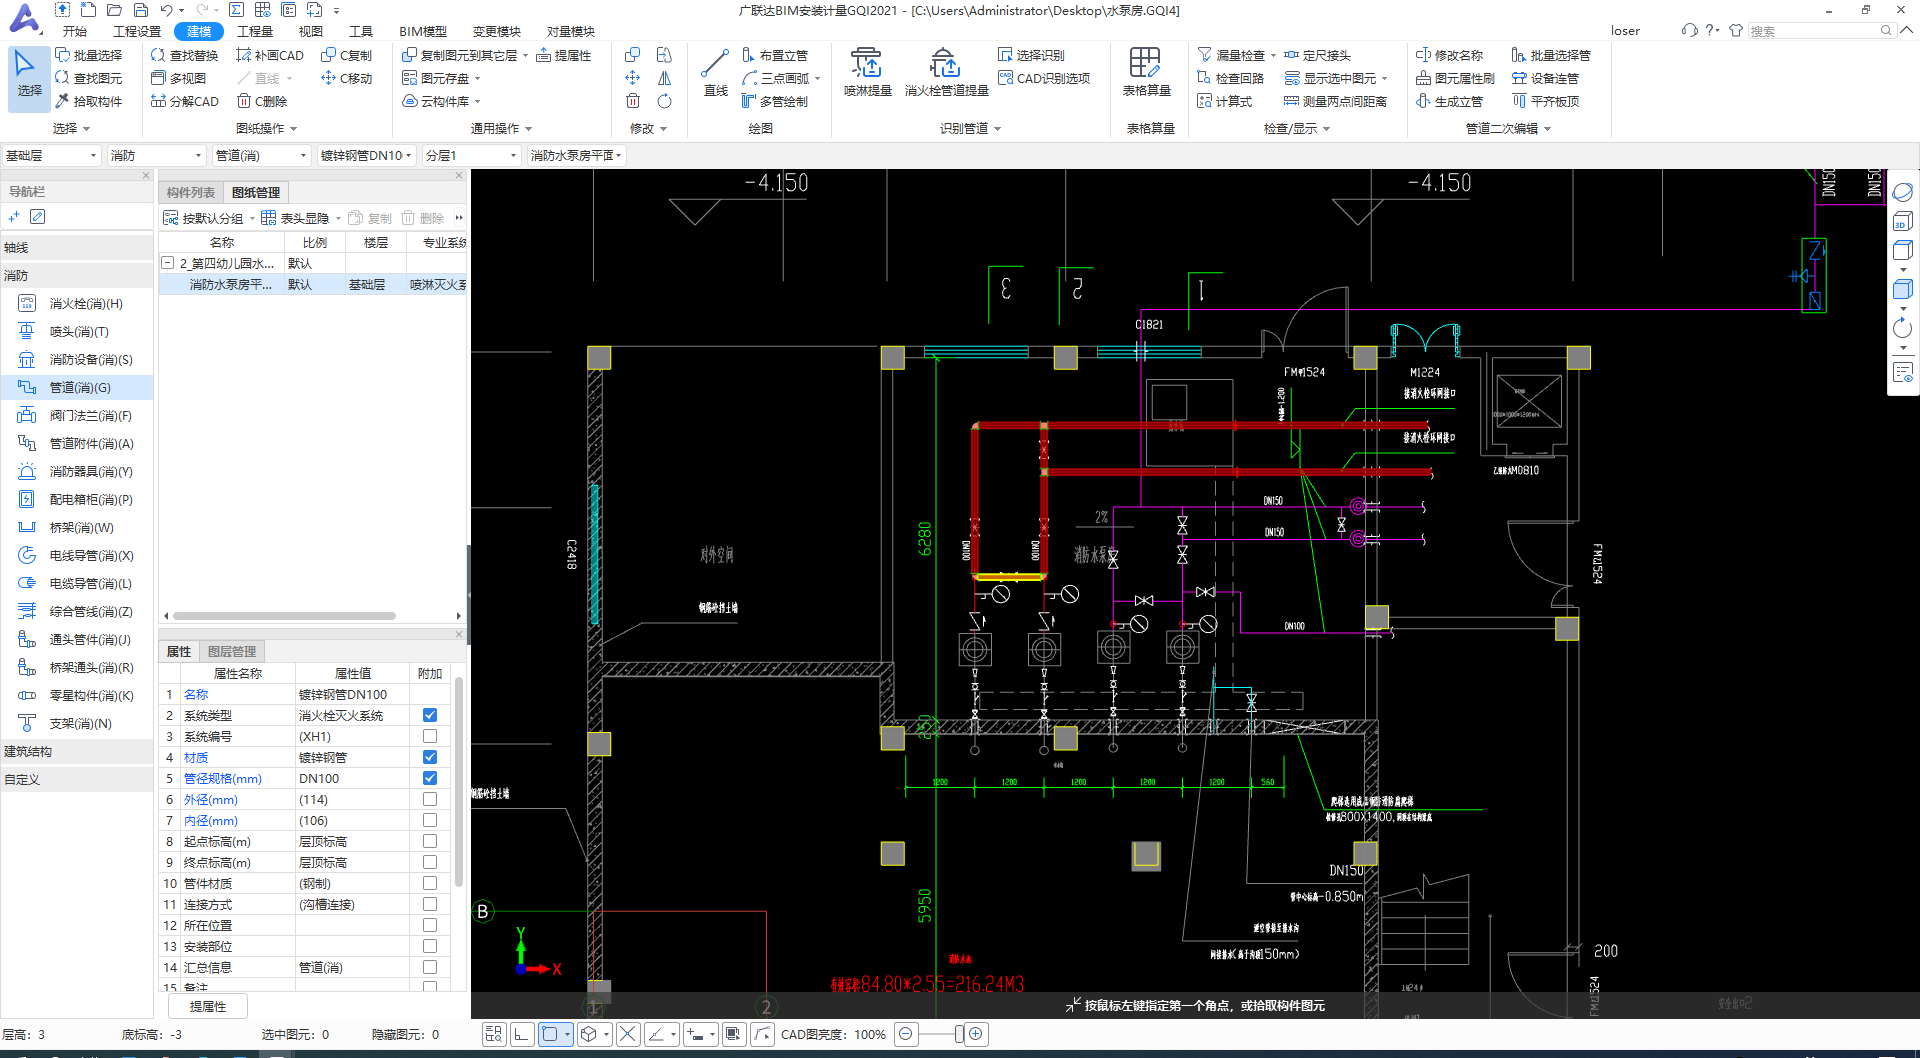This screenshot has height=1058, width=1920.
Task: Toggle 附加 checkbox for 起点标高(m)
Action: (x=430, y=841)
